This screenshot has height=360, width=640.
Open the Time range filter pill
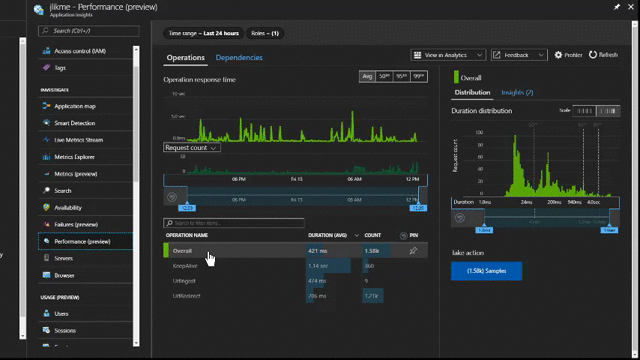(204, 33)
